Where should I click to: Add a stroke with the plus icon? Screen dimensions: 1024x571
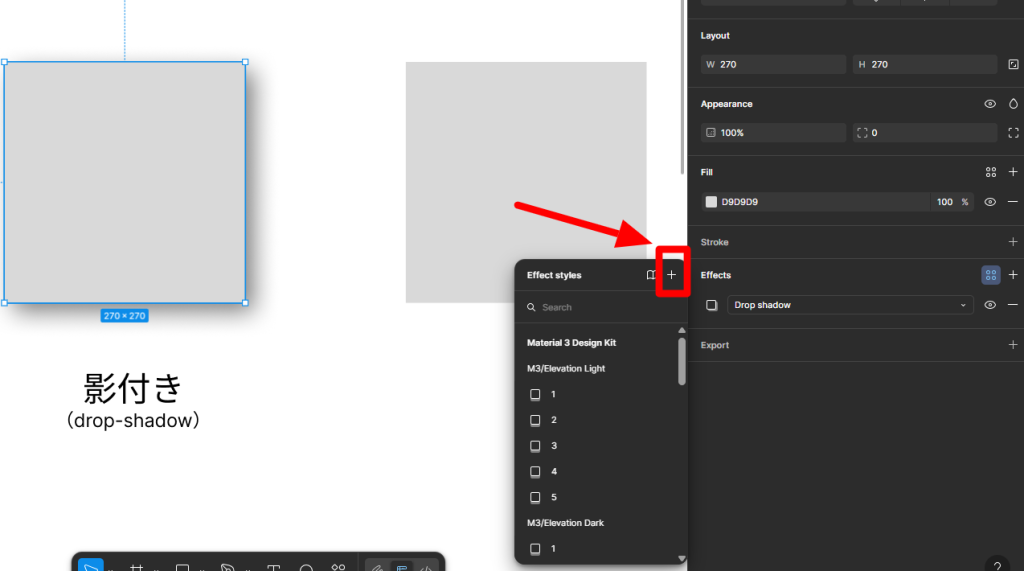coord(1013,242)
